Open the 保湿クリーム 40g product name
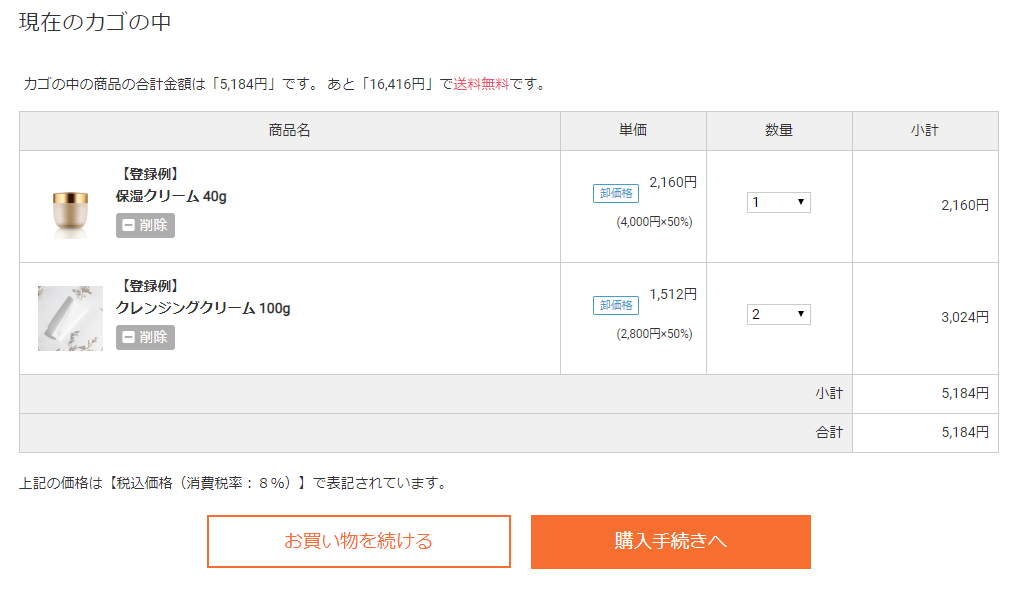The width and height of the screenshot is (1023, 596). (x=171, y=196)
